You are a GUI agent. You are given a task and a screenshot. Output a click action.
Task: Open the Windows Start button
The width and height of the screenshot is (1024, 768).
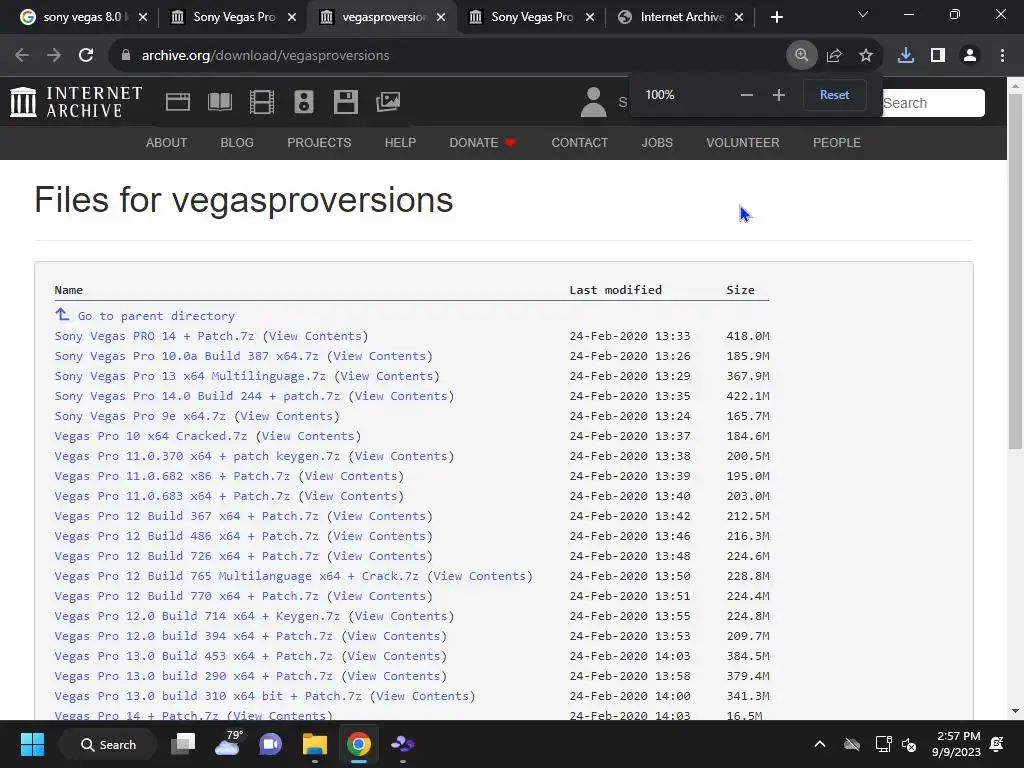pos(32,744)
